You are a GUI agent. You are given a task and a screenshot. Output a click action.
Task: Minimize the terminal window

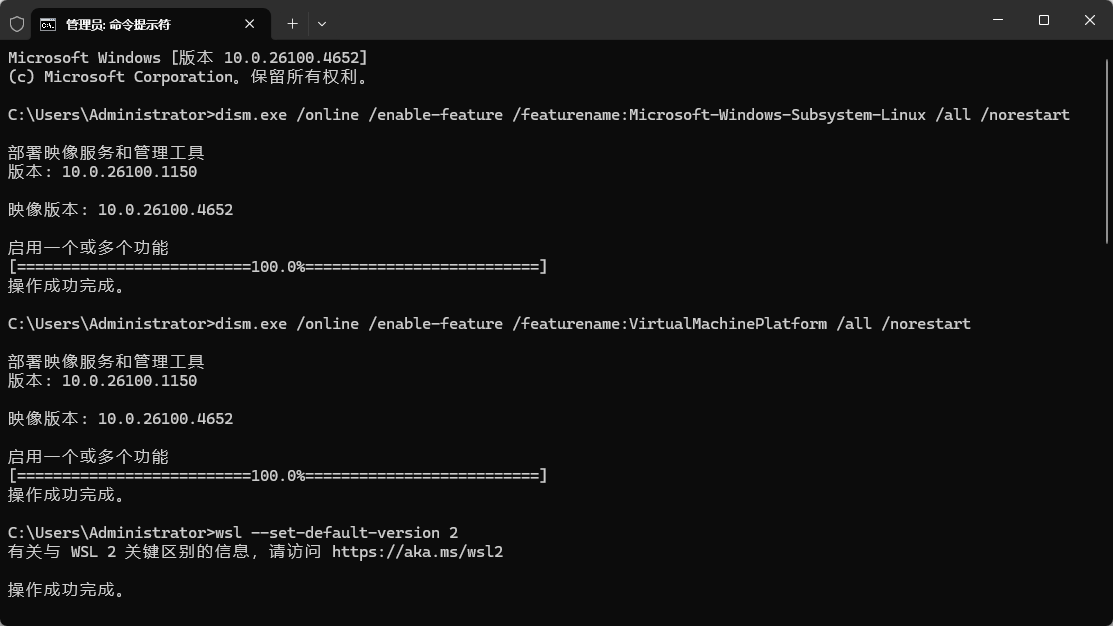[998, 20]
